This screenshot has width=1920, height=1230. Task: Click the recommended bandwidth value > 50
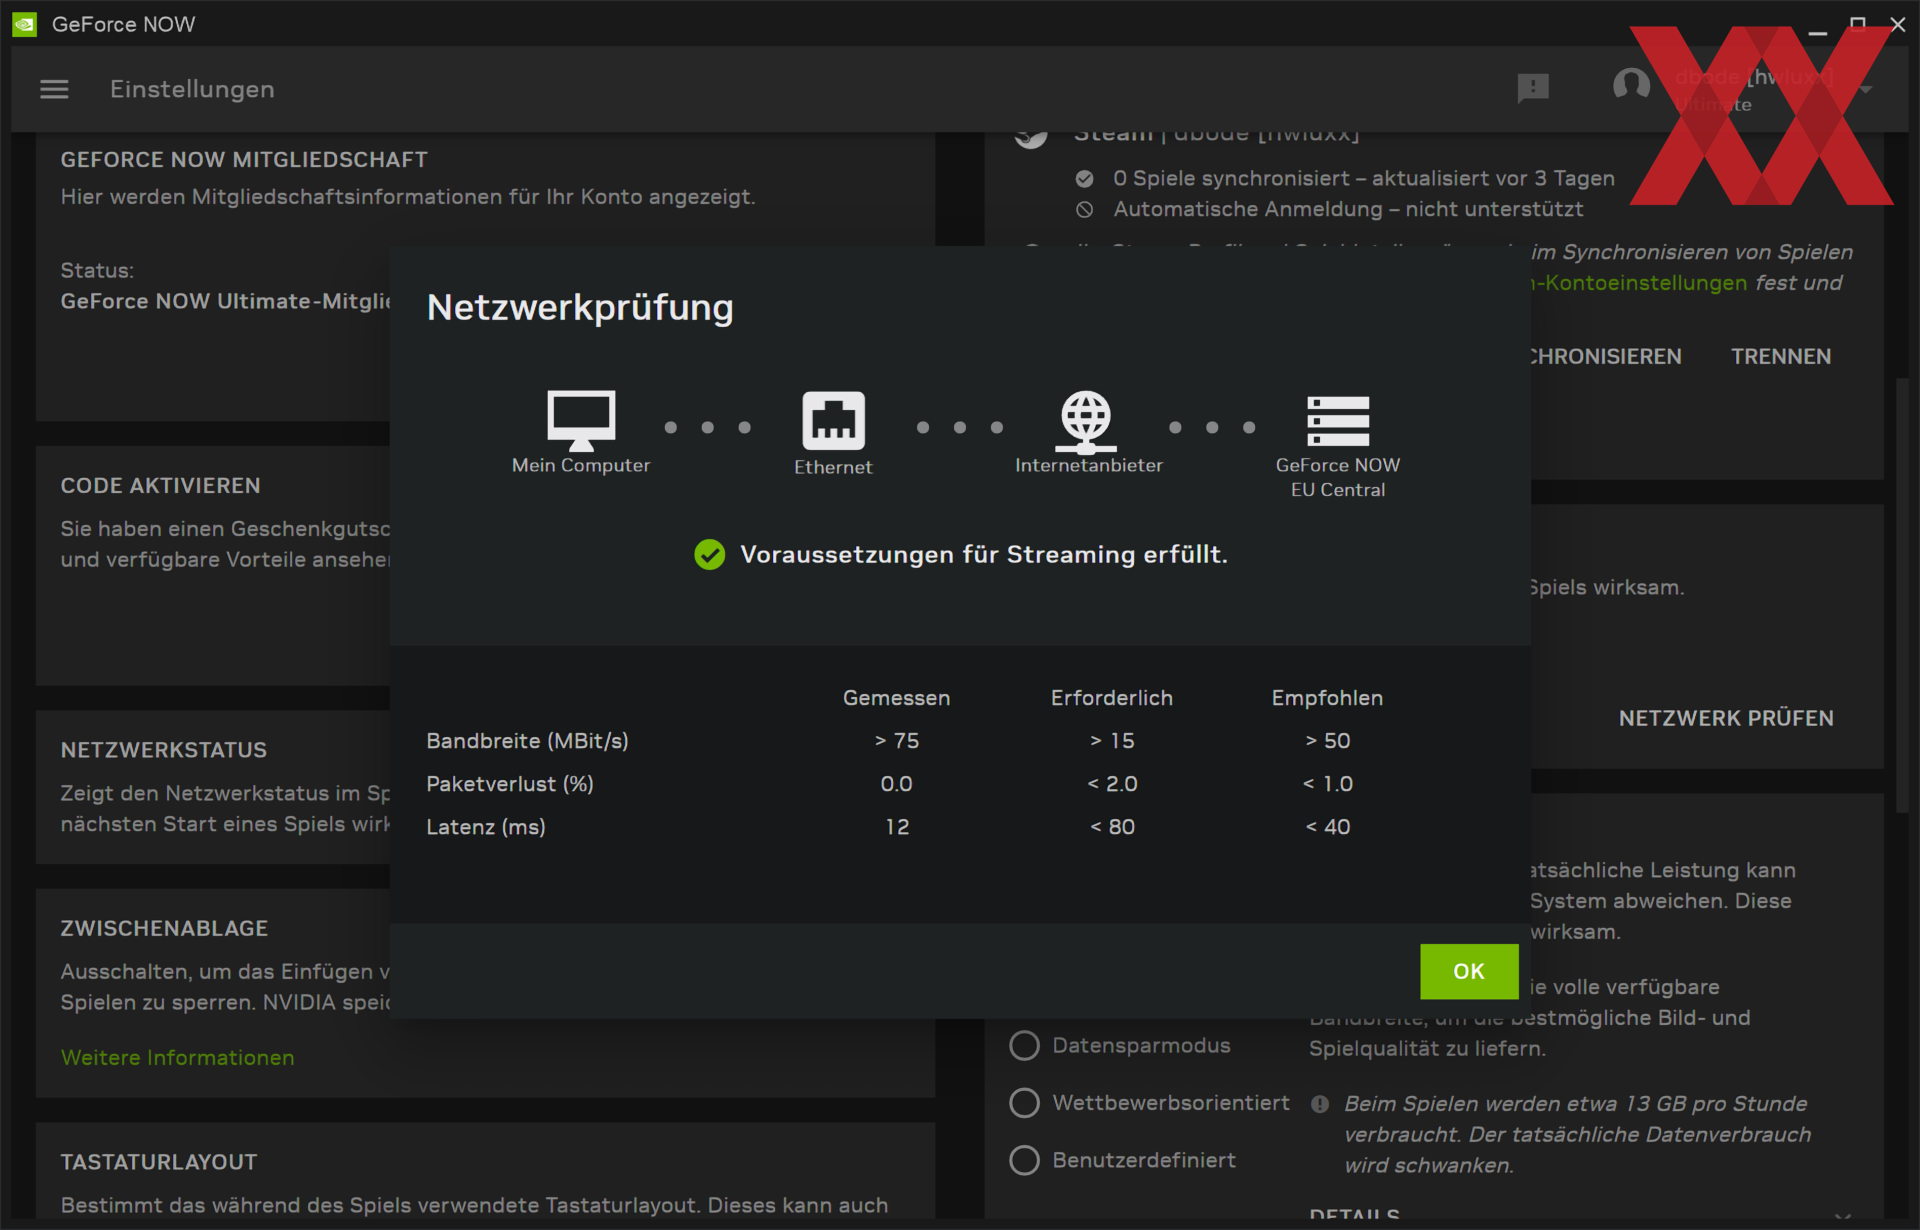click(1328, 741)
